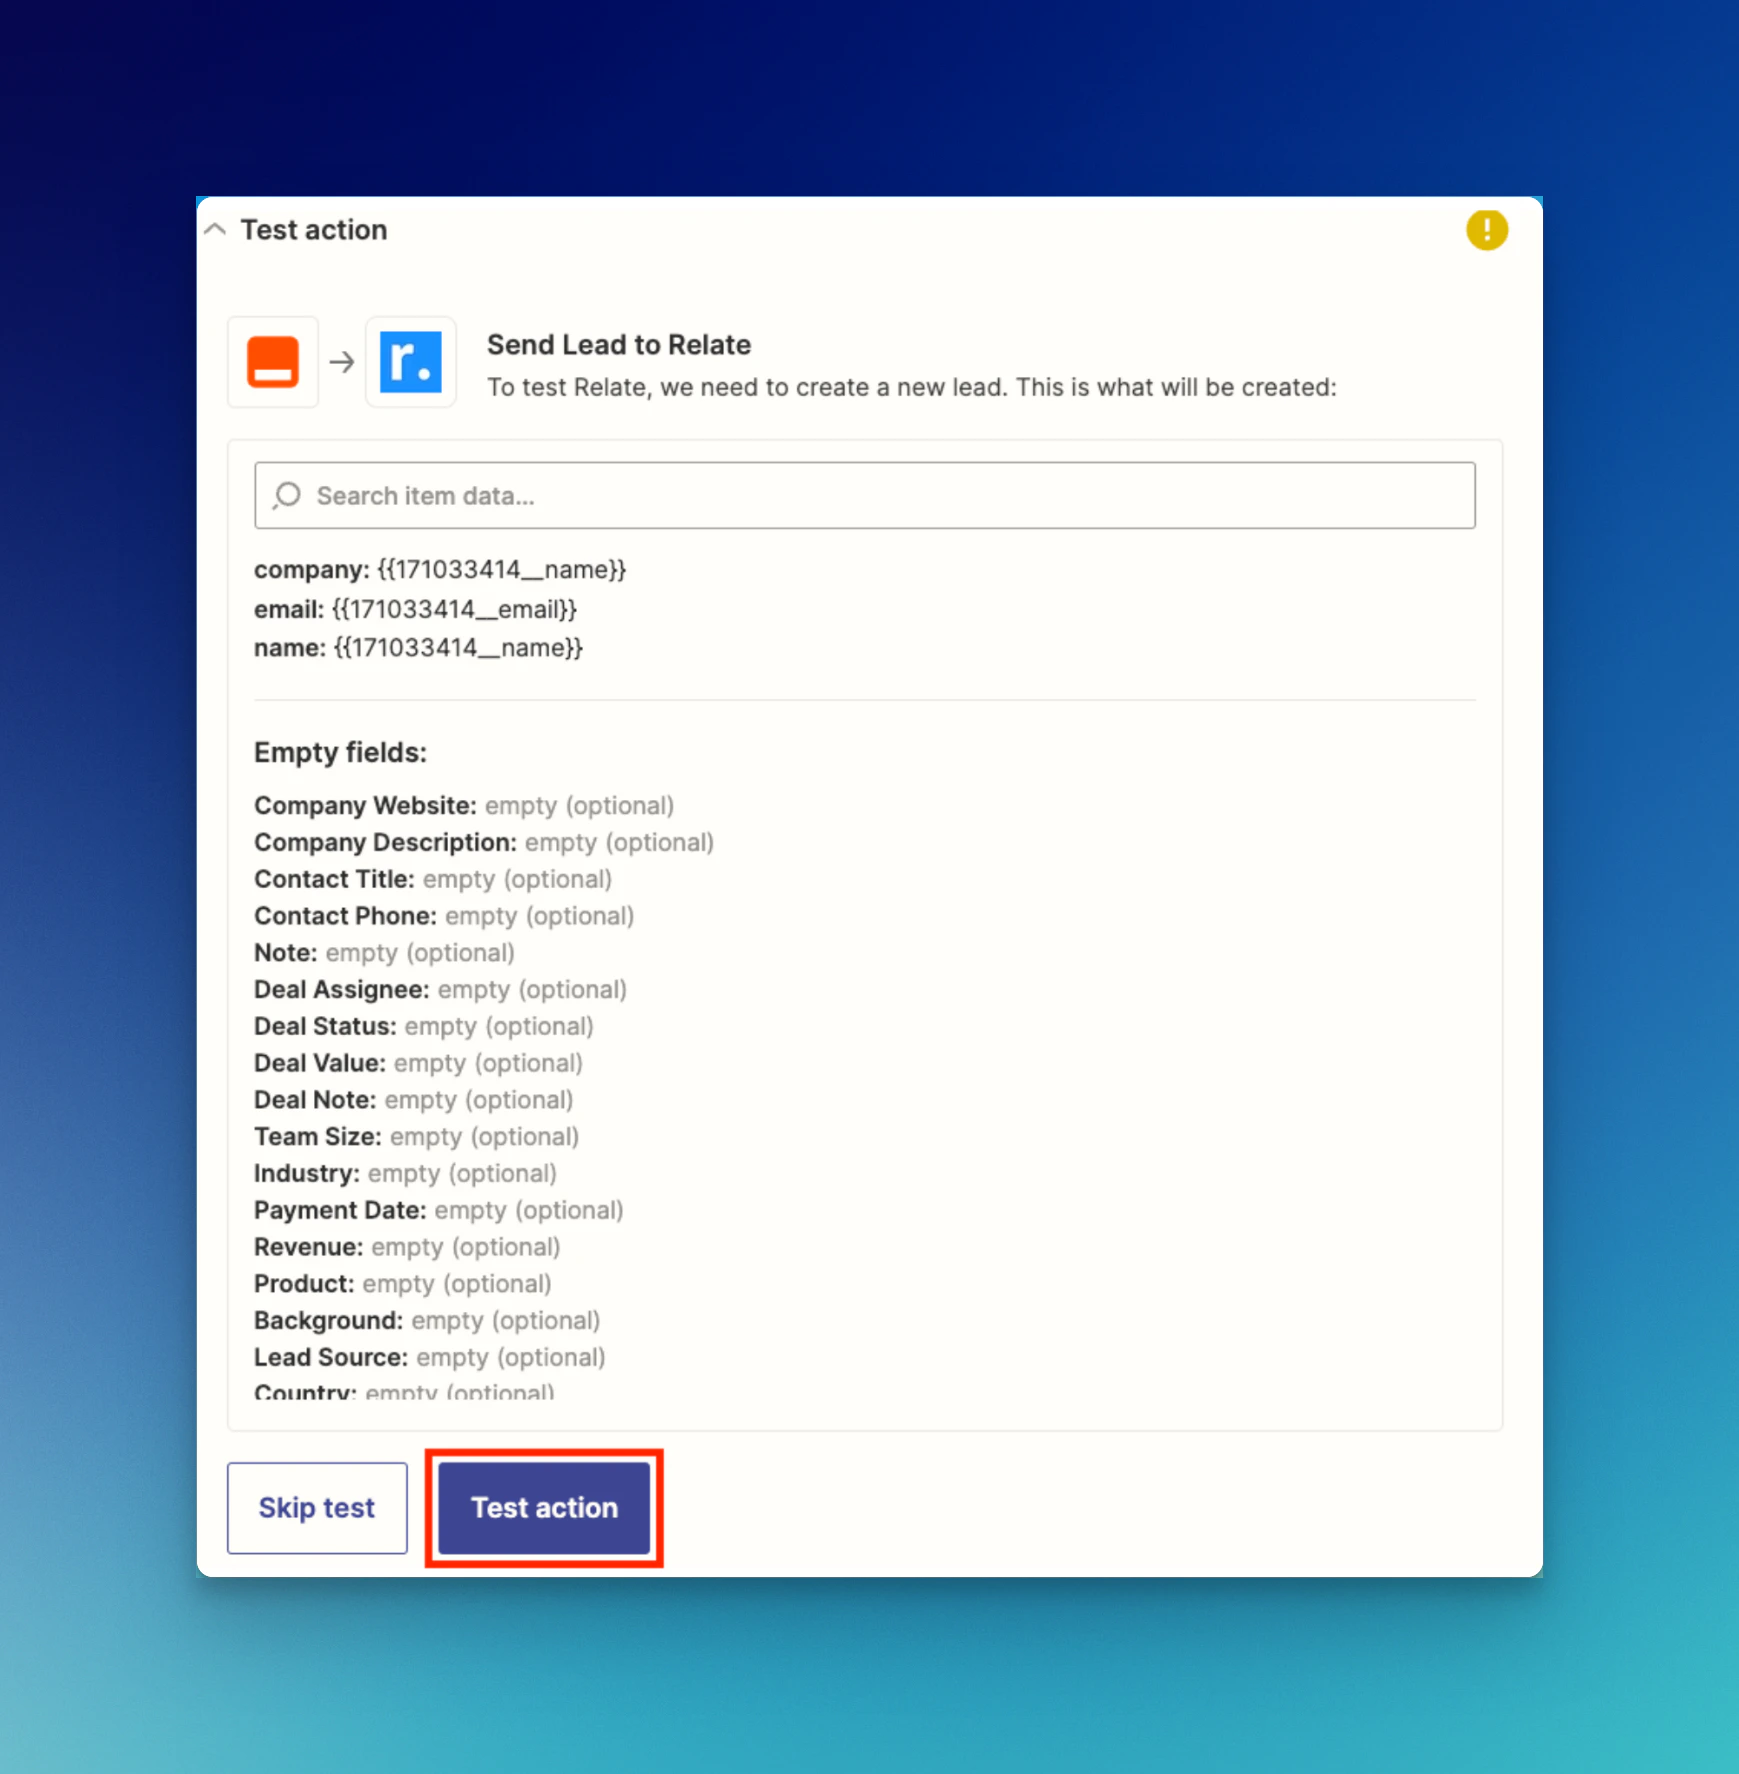
Task: Select the Company Website empty field row
Action: click(x=464, y=806)
